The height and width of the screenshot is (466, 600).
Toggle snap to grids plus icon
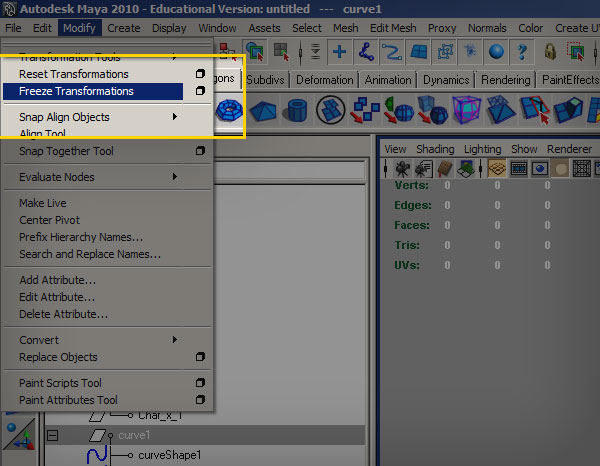coord(339,52)
